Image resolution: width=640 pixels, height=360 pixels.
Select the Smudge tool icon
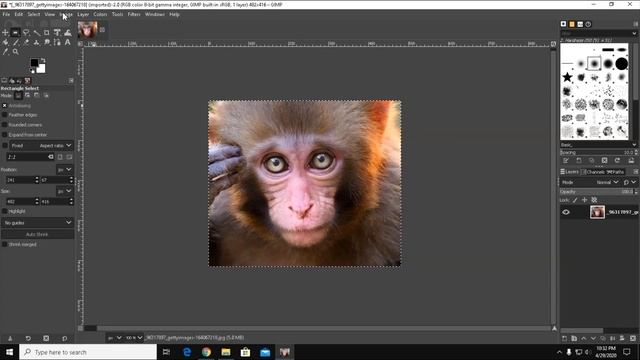[x=47, y=42]
